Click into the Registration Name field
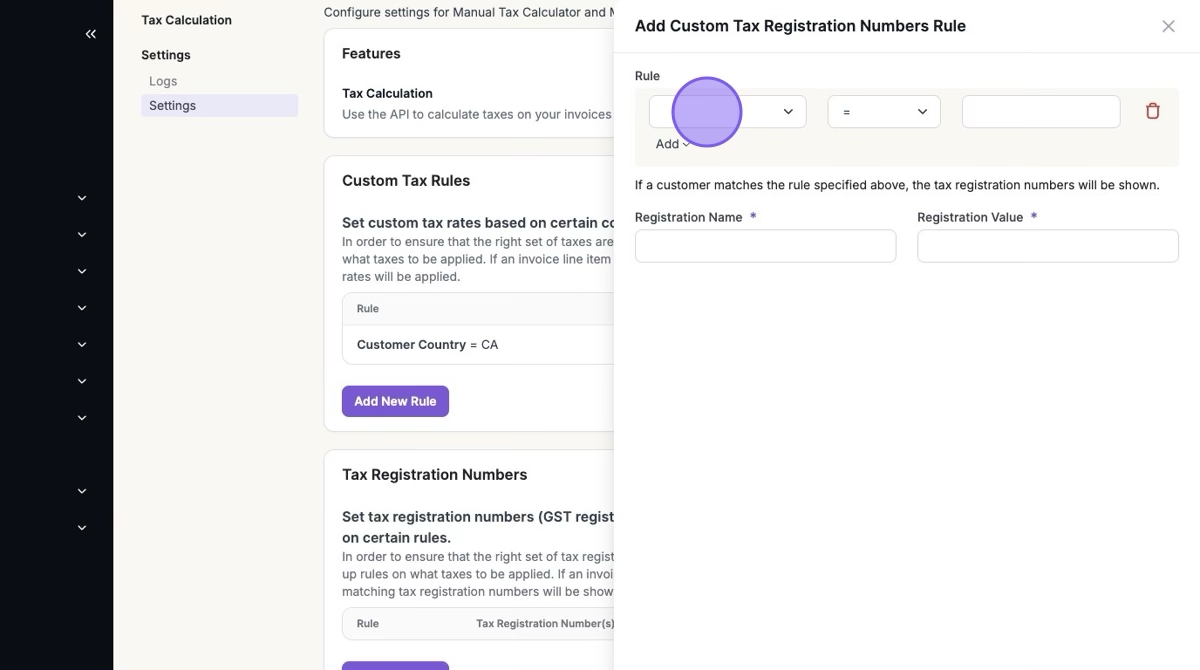 [x=765, y=246]
